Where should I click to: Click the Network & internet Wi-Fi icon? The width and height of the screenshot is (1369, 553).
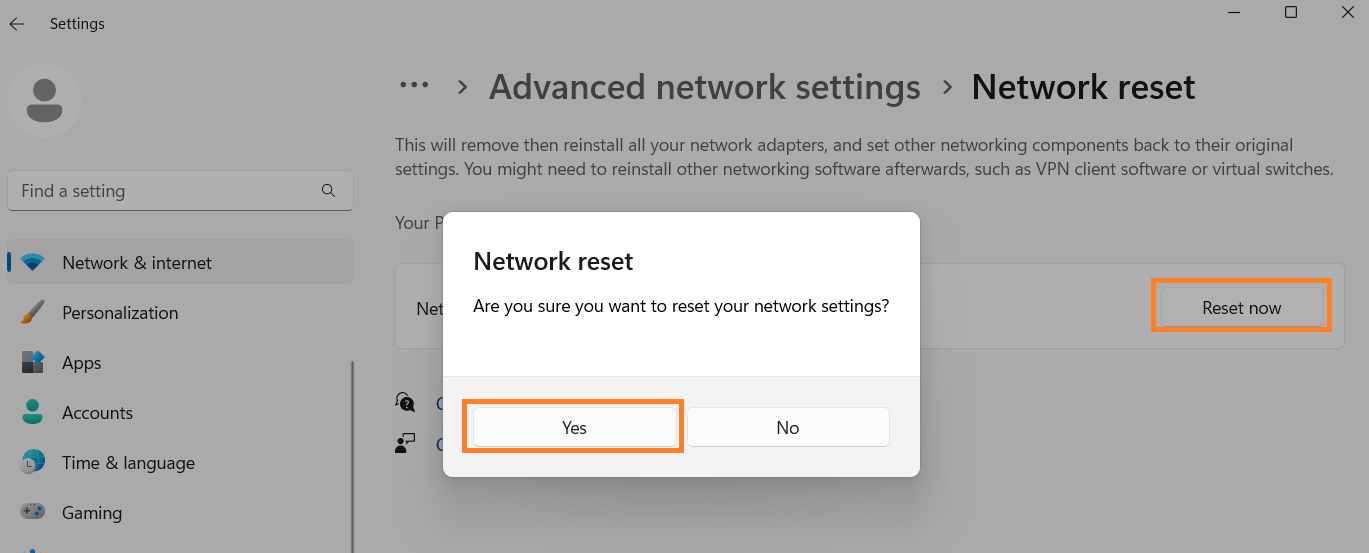32,263
